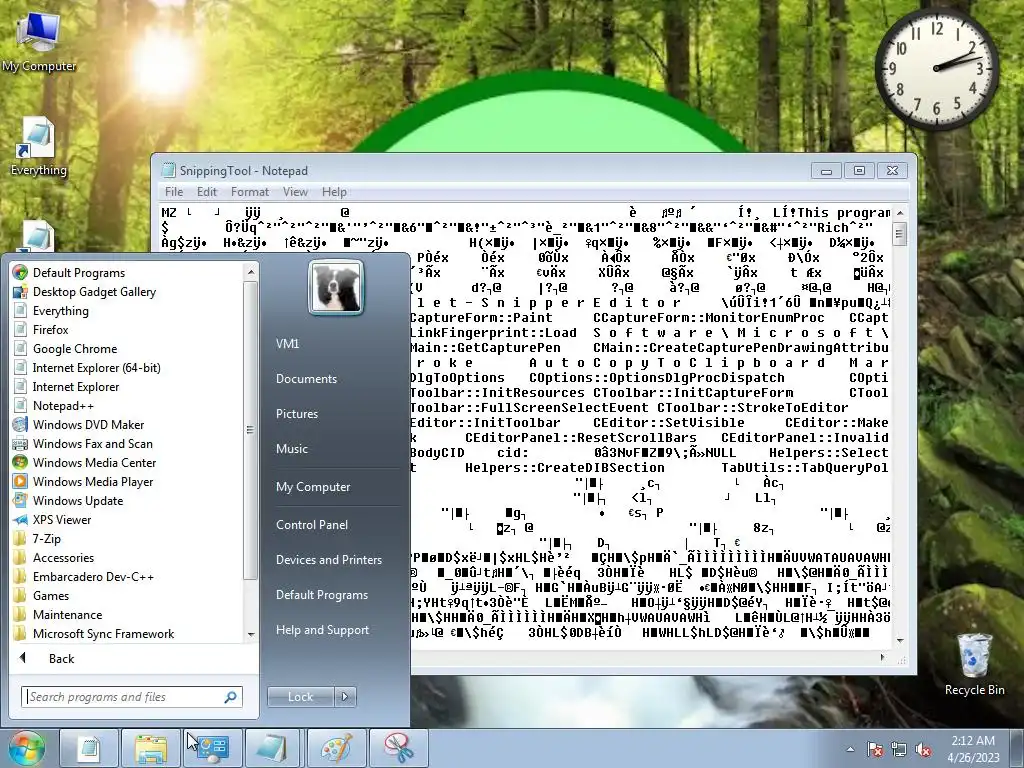Open the Internet Explorer entry without 64-bit
The height and width of the screenshot is (768, 1024).
point(76,387)
